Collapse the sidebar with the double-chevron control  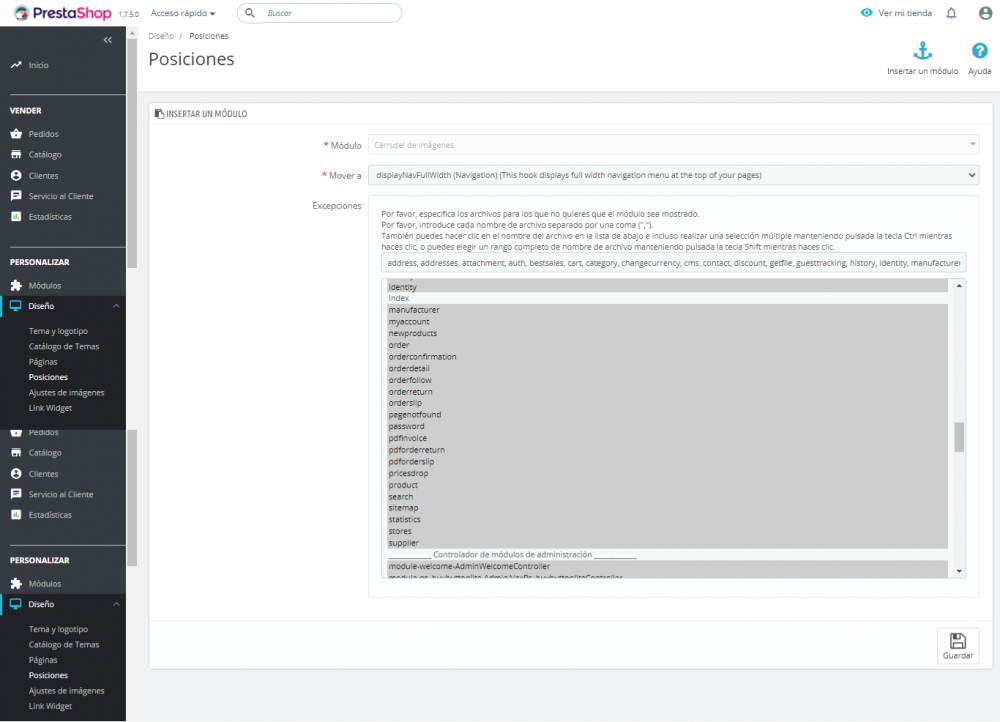pos(108,40)
